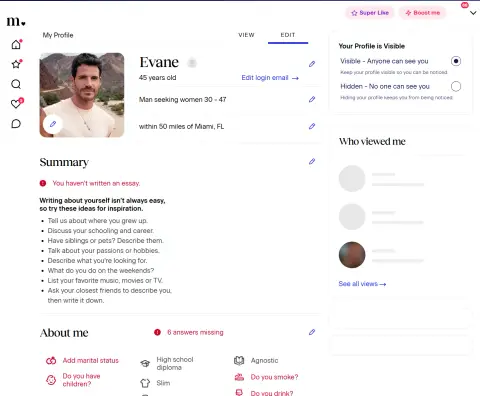
Task: Open the 'See all views' link
Action: (362, 284)
